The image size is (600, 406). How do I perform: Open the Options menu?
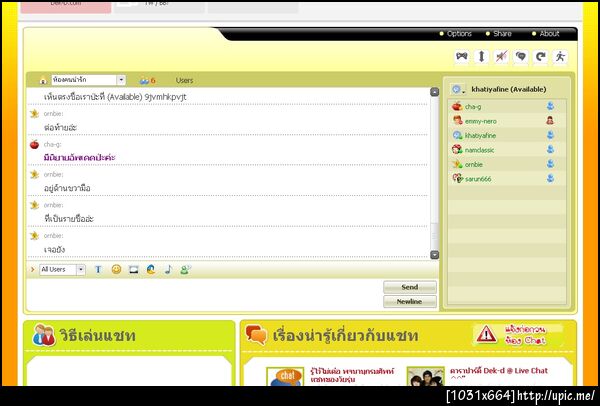click(x=459, y=34)
